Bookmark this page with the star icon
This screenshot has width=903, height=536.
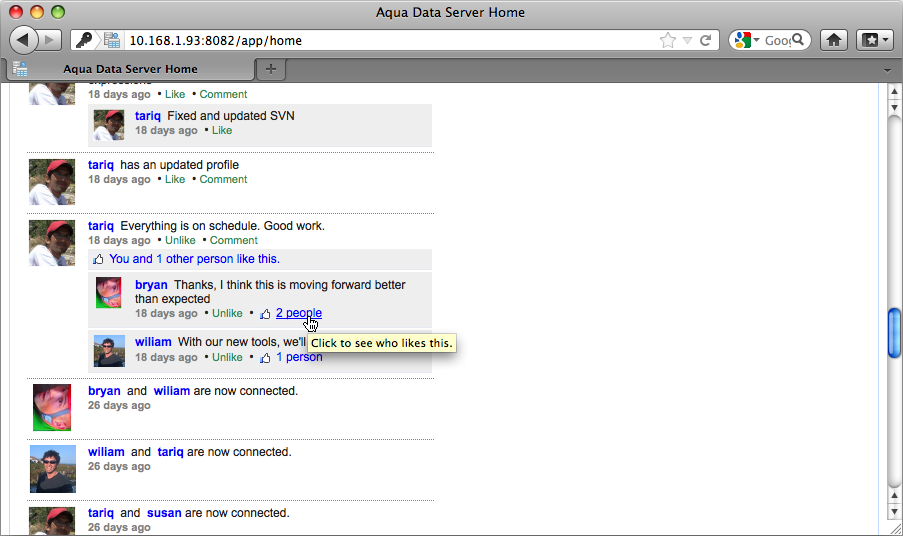point(667,41)
